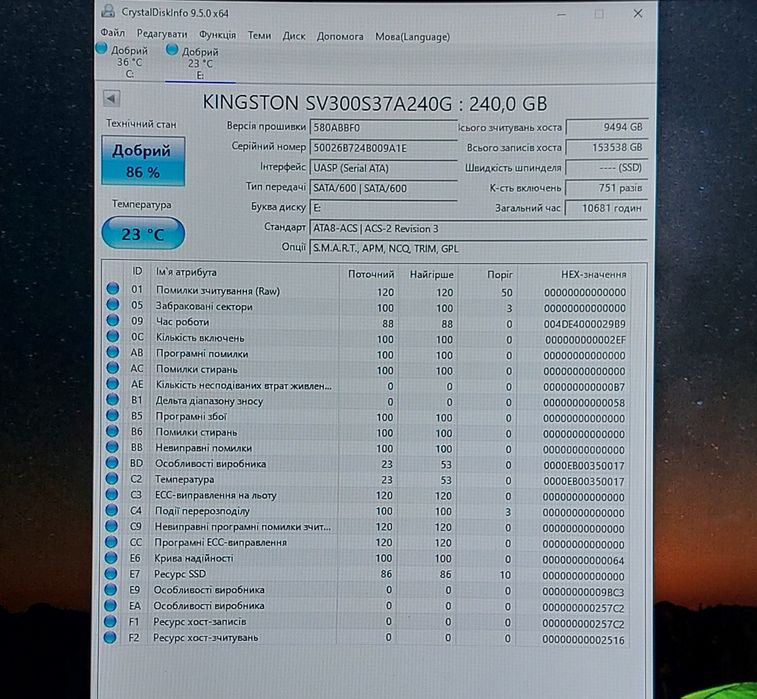Open the Редагувати menu
The width and height of the screenshot is (757, 699).
tap(162, 34)
